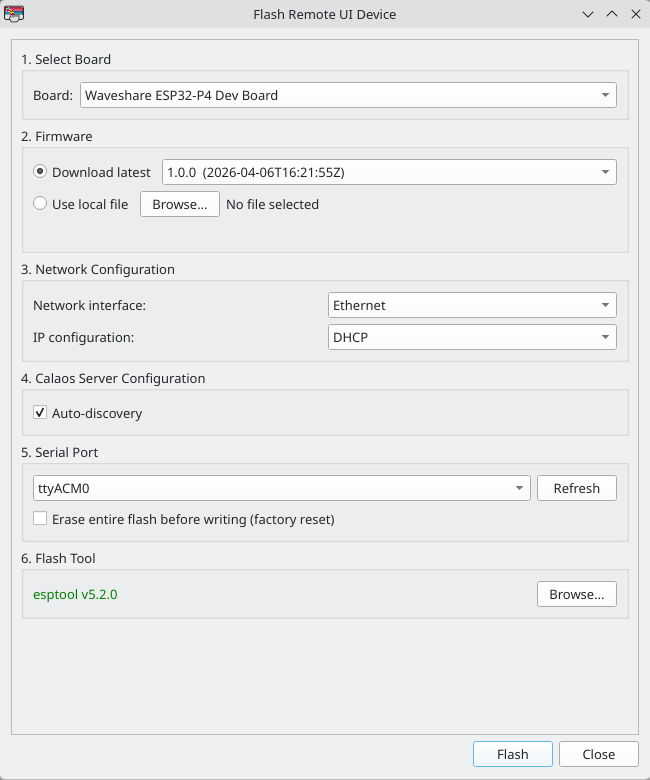Screen dimensions: 650x780
Task: Open the Network interface Ethernet dropdown
Action: coord(472,305)
